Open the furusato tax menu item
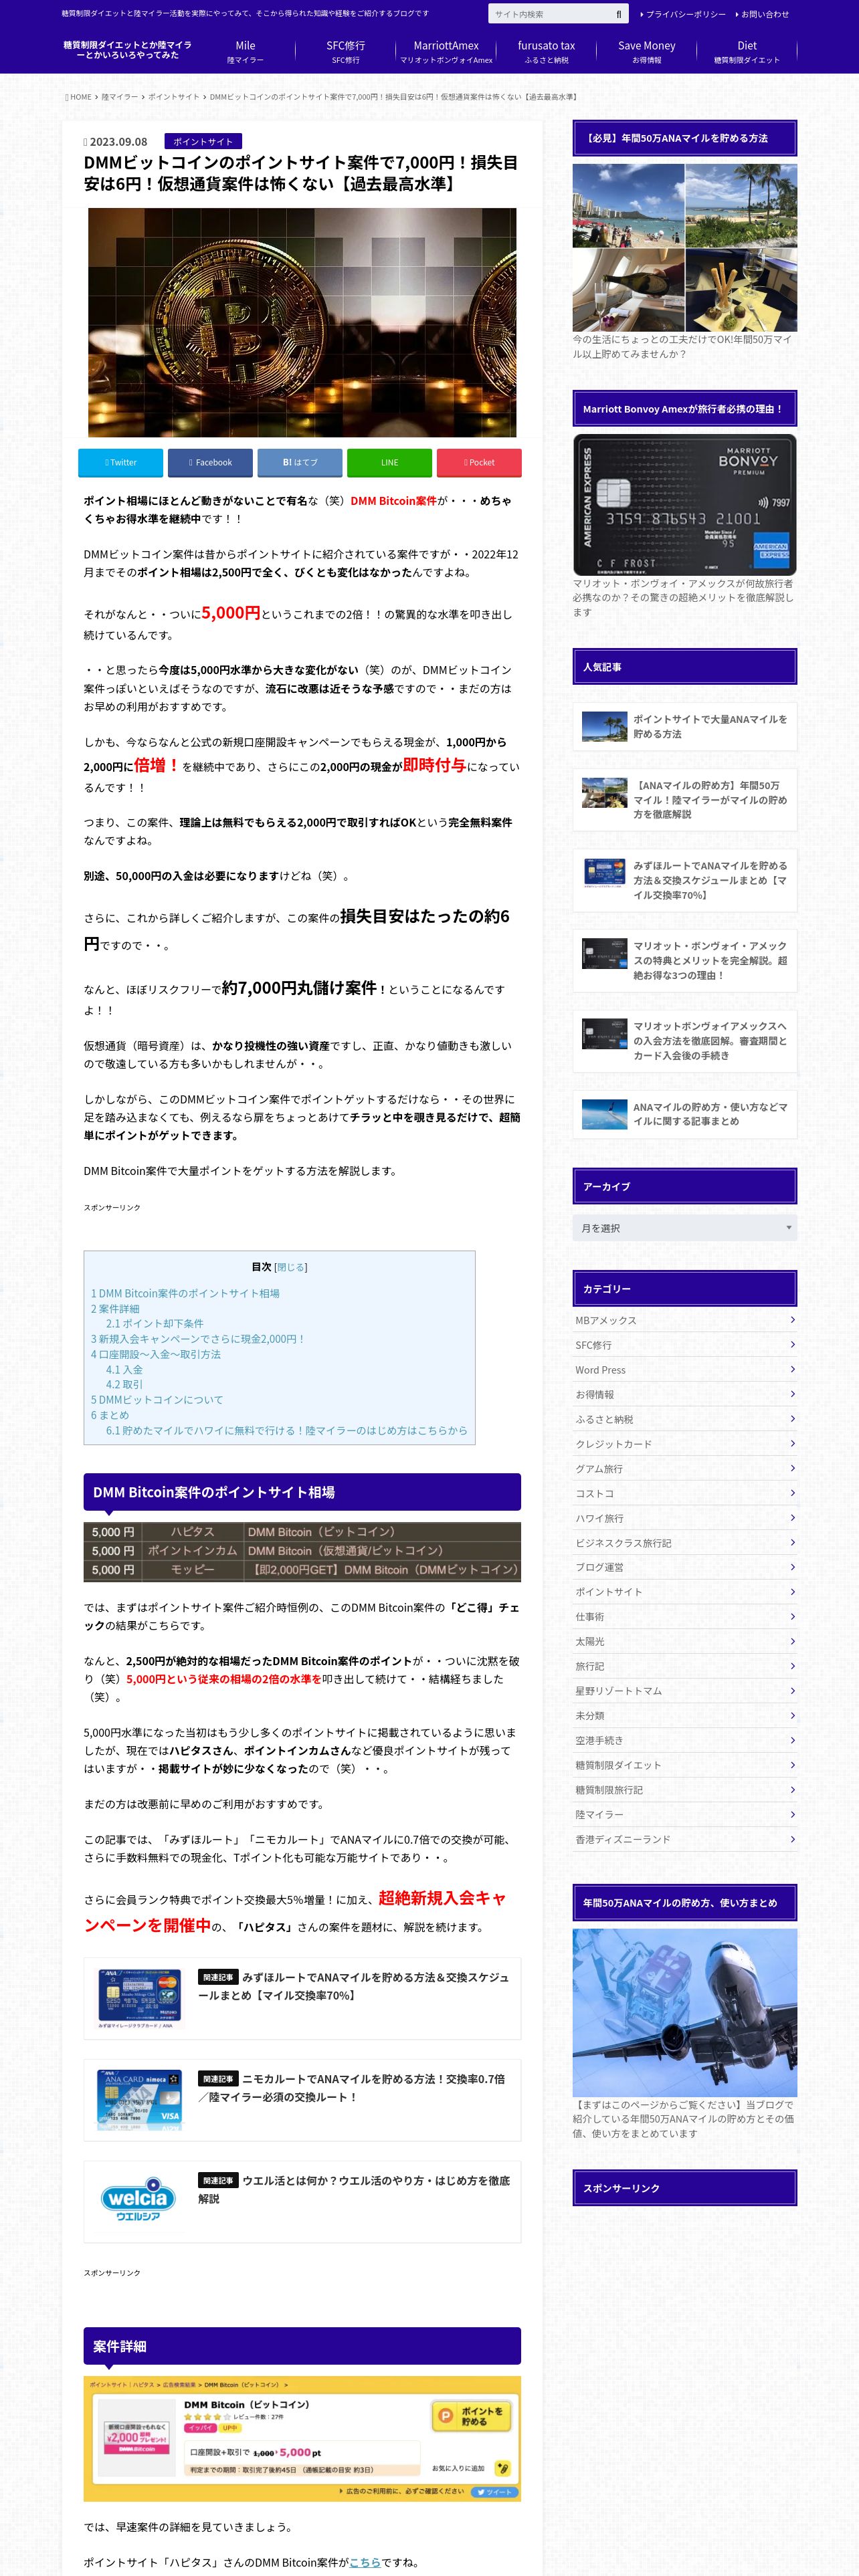This screenshot has width=859, height=2576. pos(546,52)
